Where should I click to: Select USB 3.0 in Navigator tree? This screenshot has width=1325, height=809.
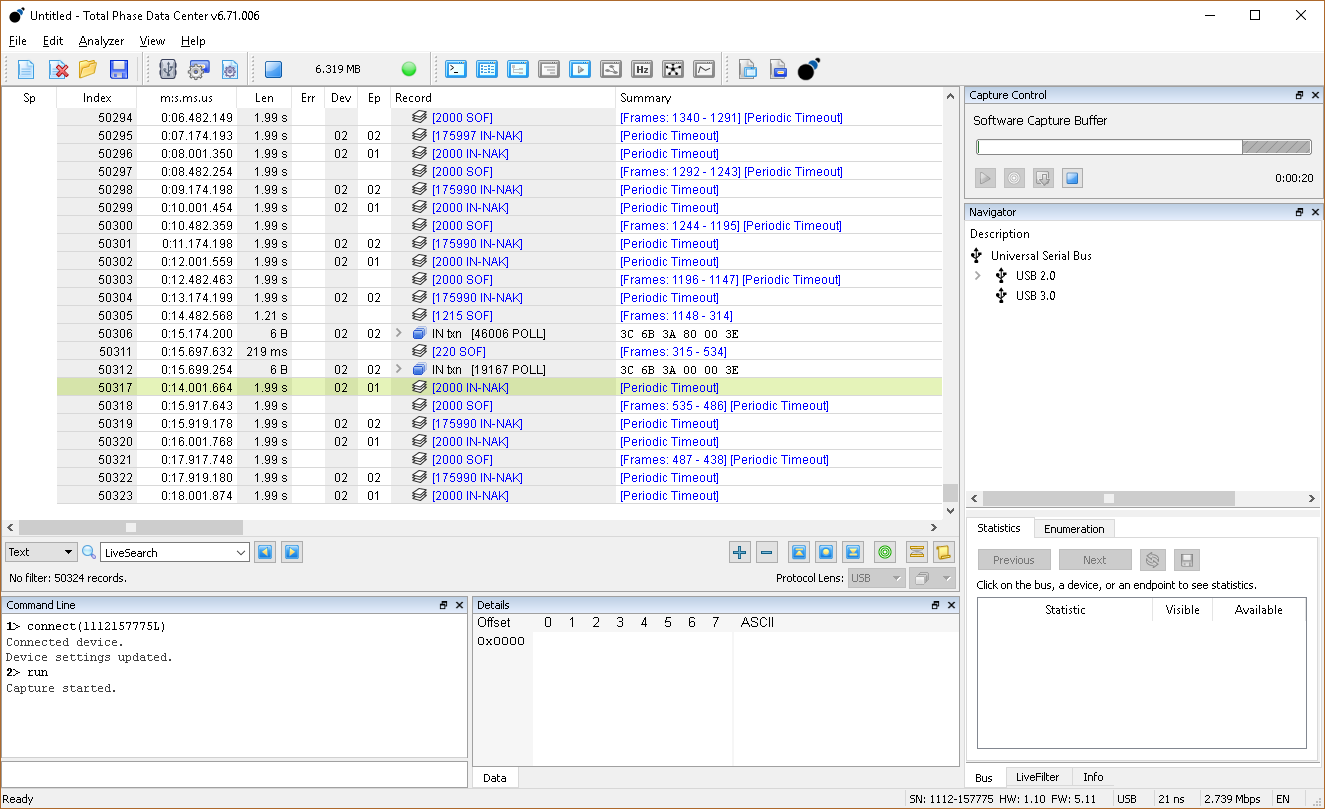(x=1035, y=296)
